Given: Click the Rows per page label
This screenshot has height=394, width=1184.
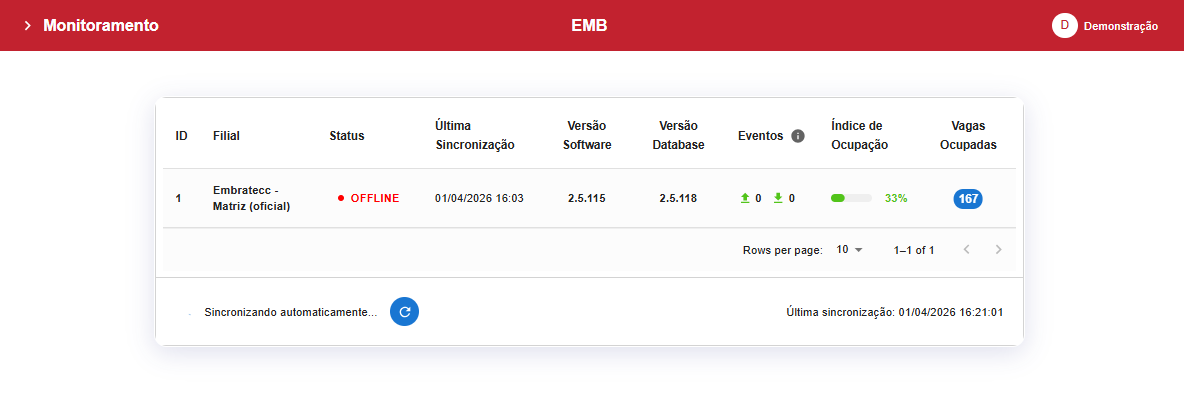Looking at the screenshot, I should [x=782, y=250].
